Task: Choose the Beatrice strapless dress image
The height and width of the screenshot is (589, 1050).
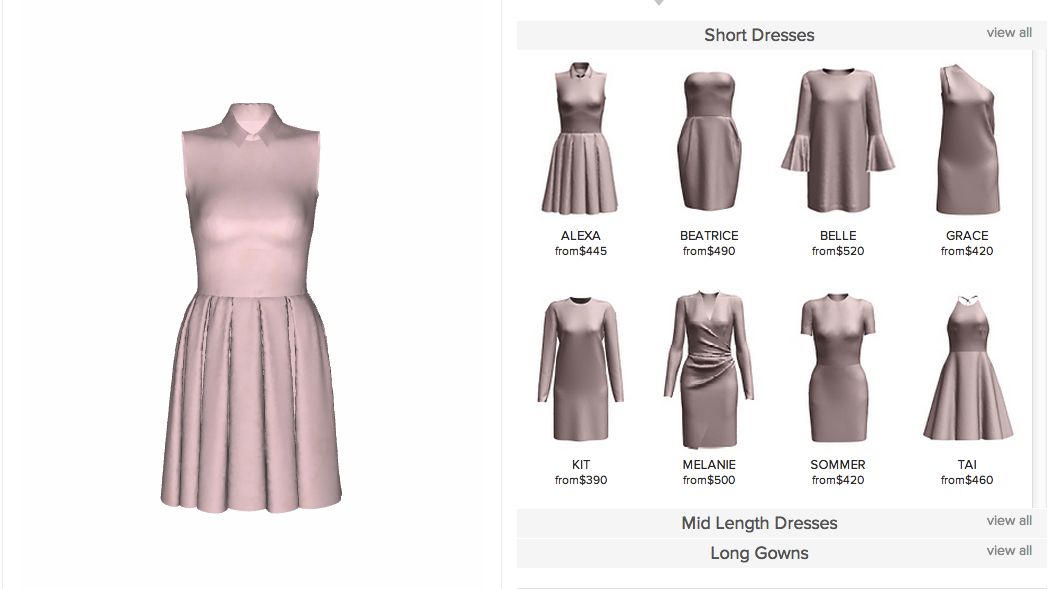Action: click(708, 140)
